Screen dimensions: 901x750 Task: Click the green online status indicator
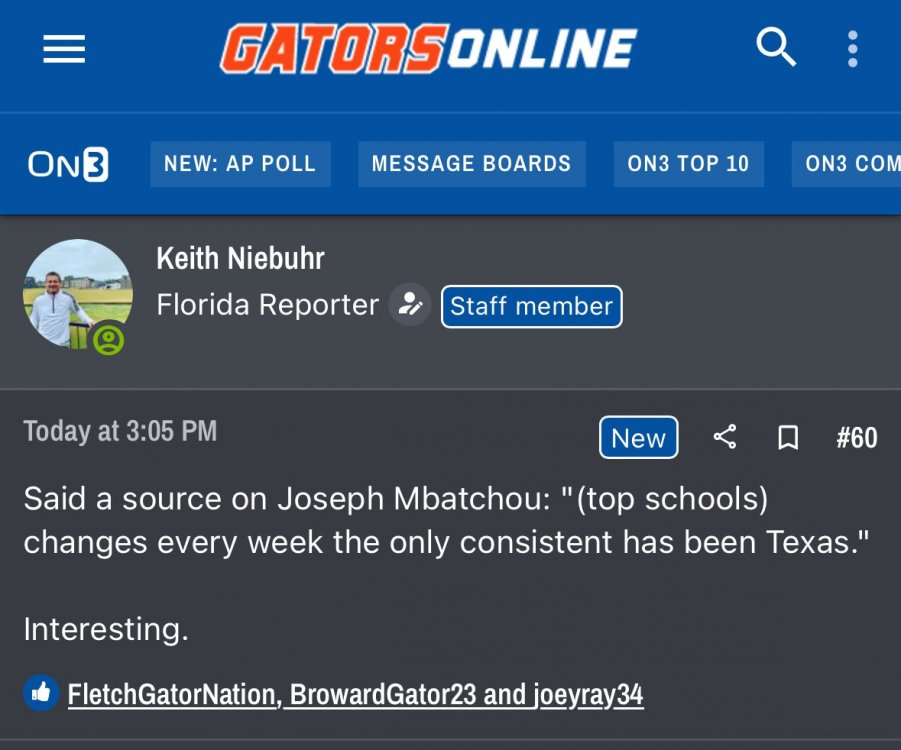108,341
